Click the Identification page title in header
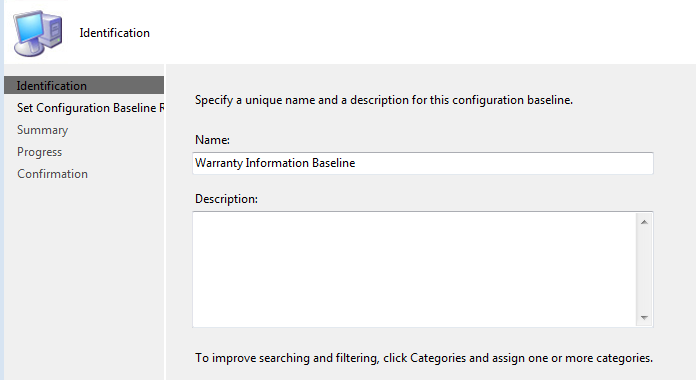Screen dimensions: 696x380 point(115,33)
